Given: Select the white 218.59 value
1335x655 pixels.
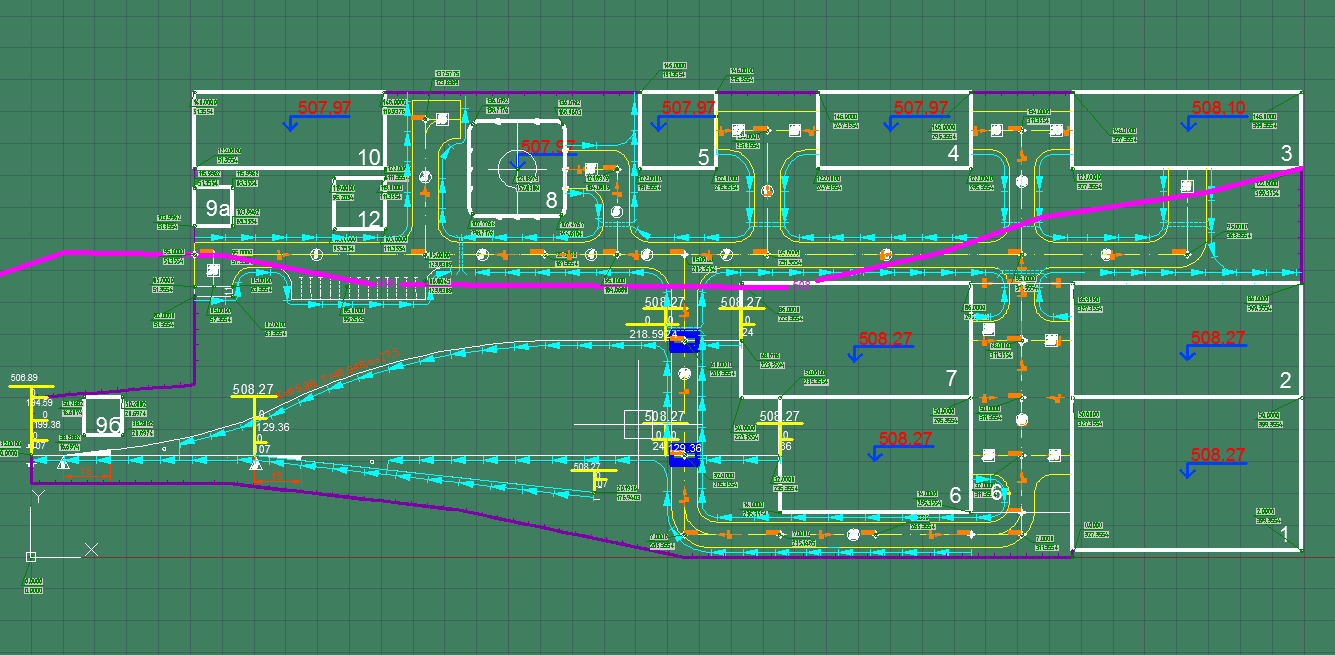Looking at the screenshot, I should 645,333.
